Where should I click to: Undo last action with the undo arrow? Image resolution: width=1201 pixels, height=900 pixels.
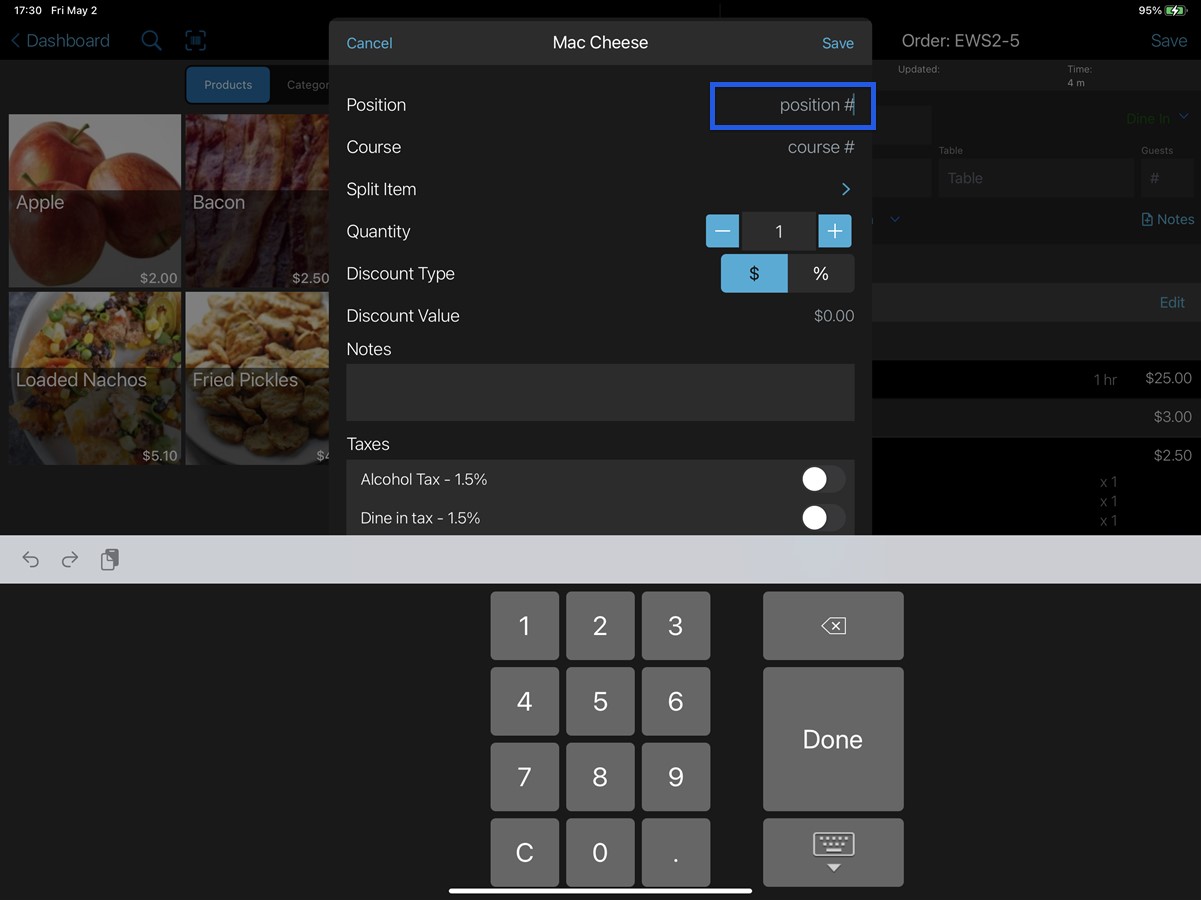pos(30,559)
